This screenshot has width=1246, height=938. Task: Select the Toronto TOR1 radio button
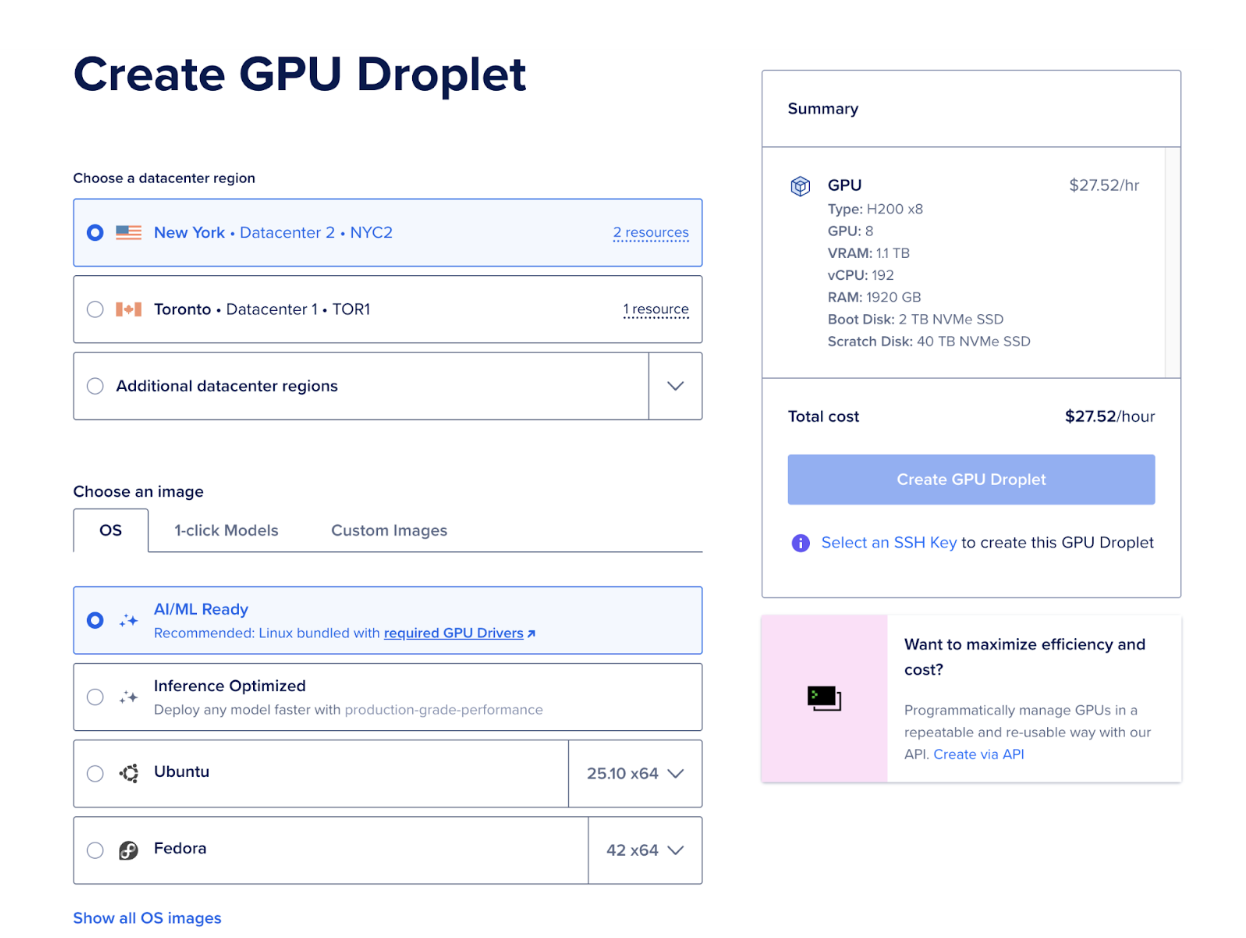(95, 310)
